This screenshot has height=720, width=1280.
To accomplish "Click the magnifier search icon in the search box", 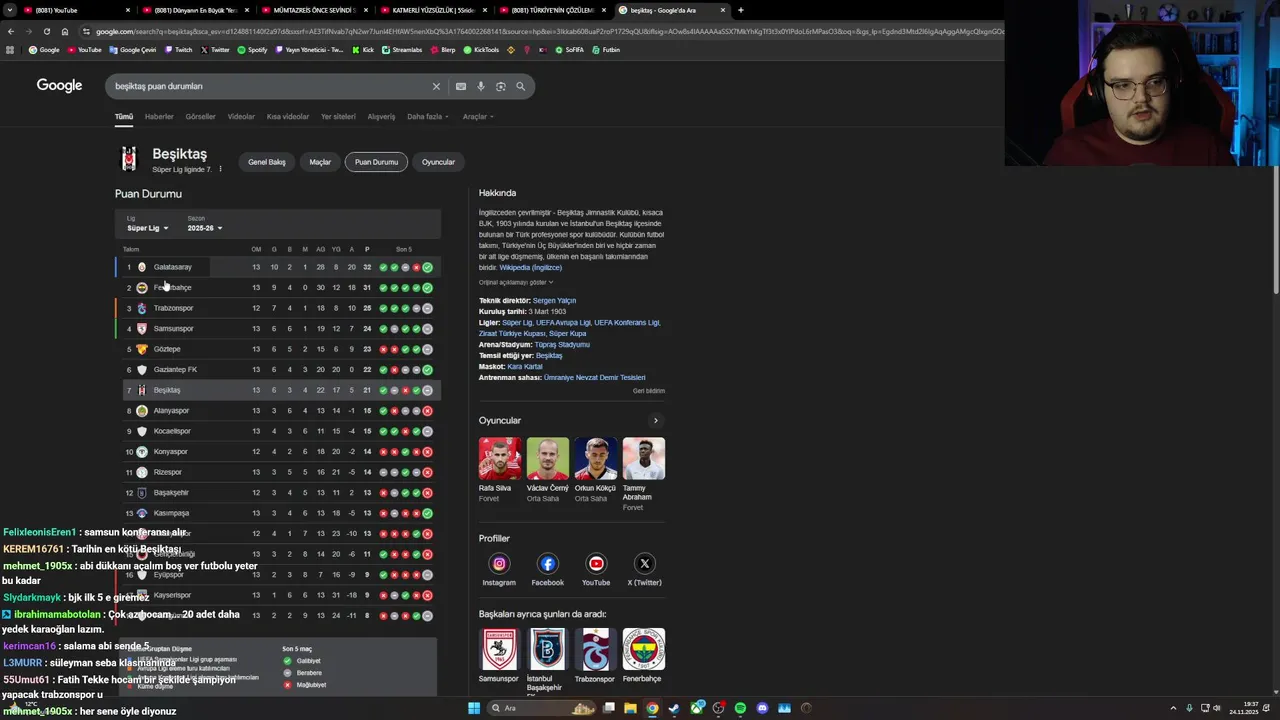I will pos(520,86).
